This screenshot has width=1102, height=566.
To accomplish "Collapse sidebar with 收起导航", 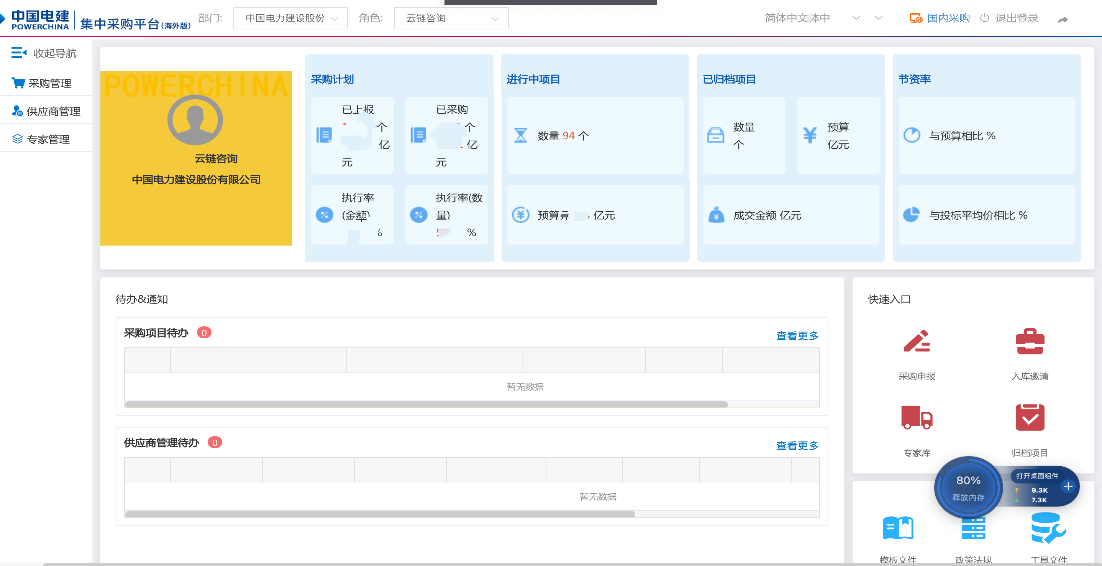I will (44, 53).
